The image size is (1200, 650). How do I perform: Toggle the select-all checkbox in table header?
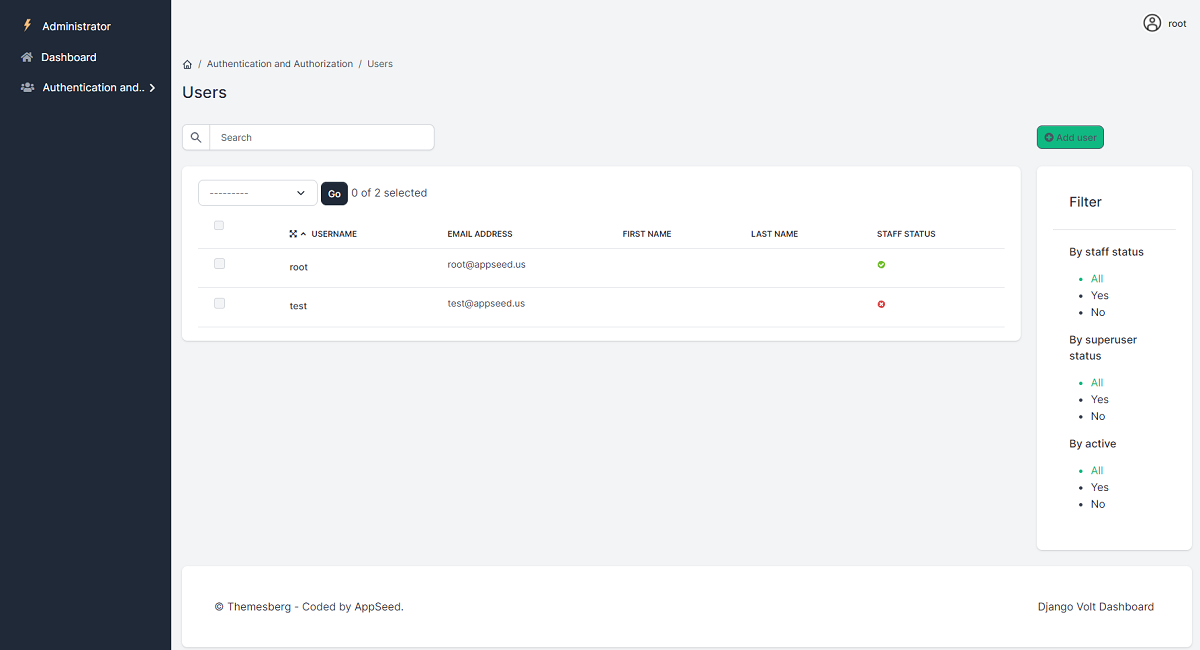click(x=219, y=225)
